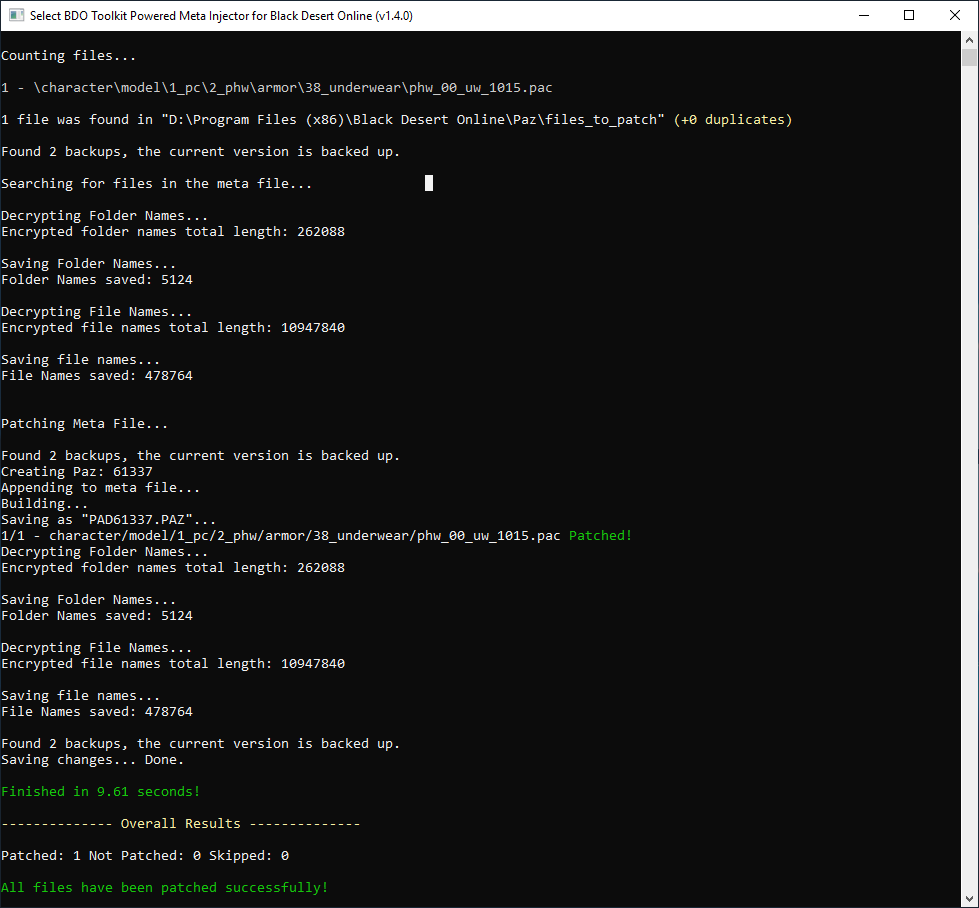Click the scrollbar up arrow

969,41
